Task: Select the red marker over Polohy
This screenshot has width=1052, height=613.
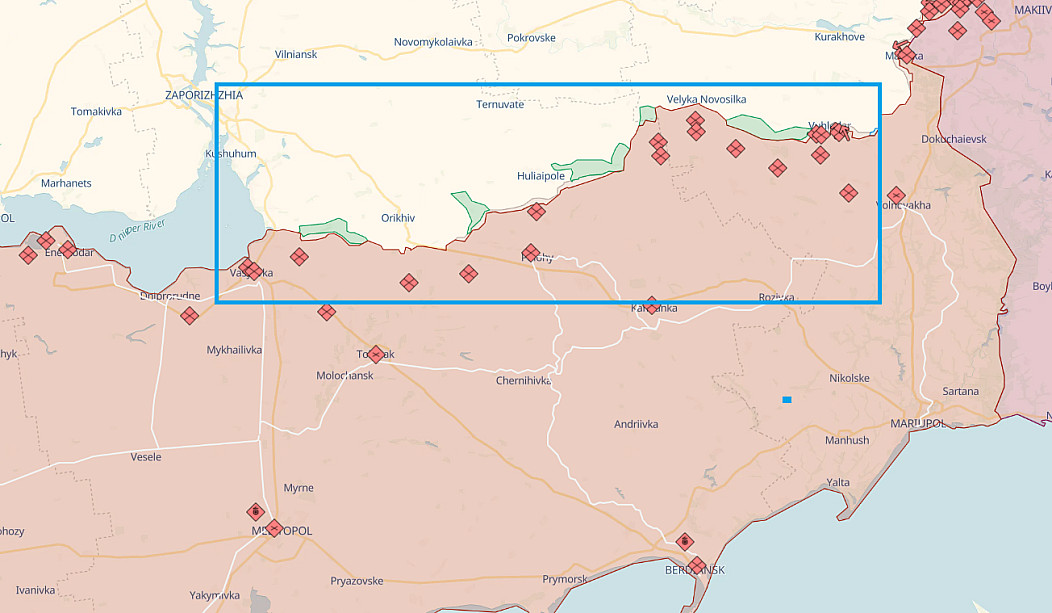Action: [x=531, y=253]
